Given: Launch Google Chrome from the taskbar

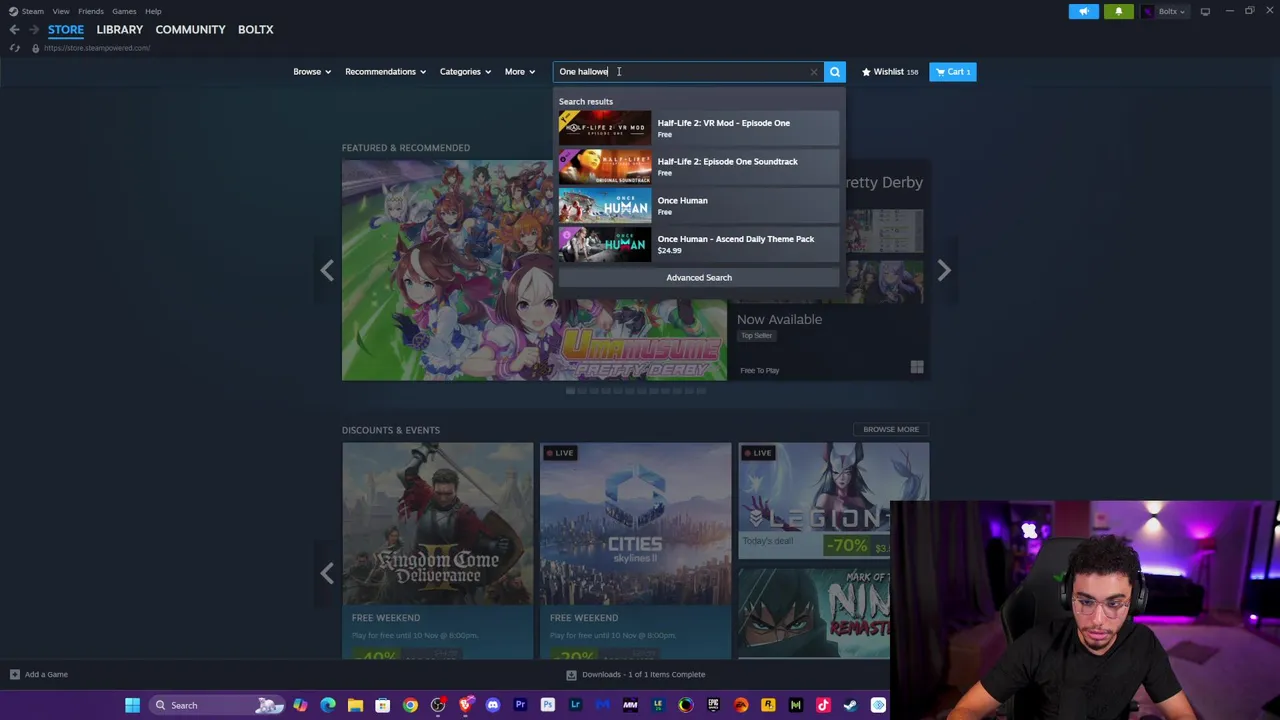Looking at the screenshot, I should click(x=410, y=705).
